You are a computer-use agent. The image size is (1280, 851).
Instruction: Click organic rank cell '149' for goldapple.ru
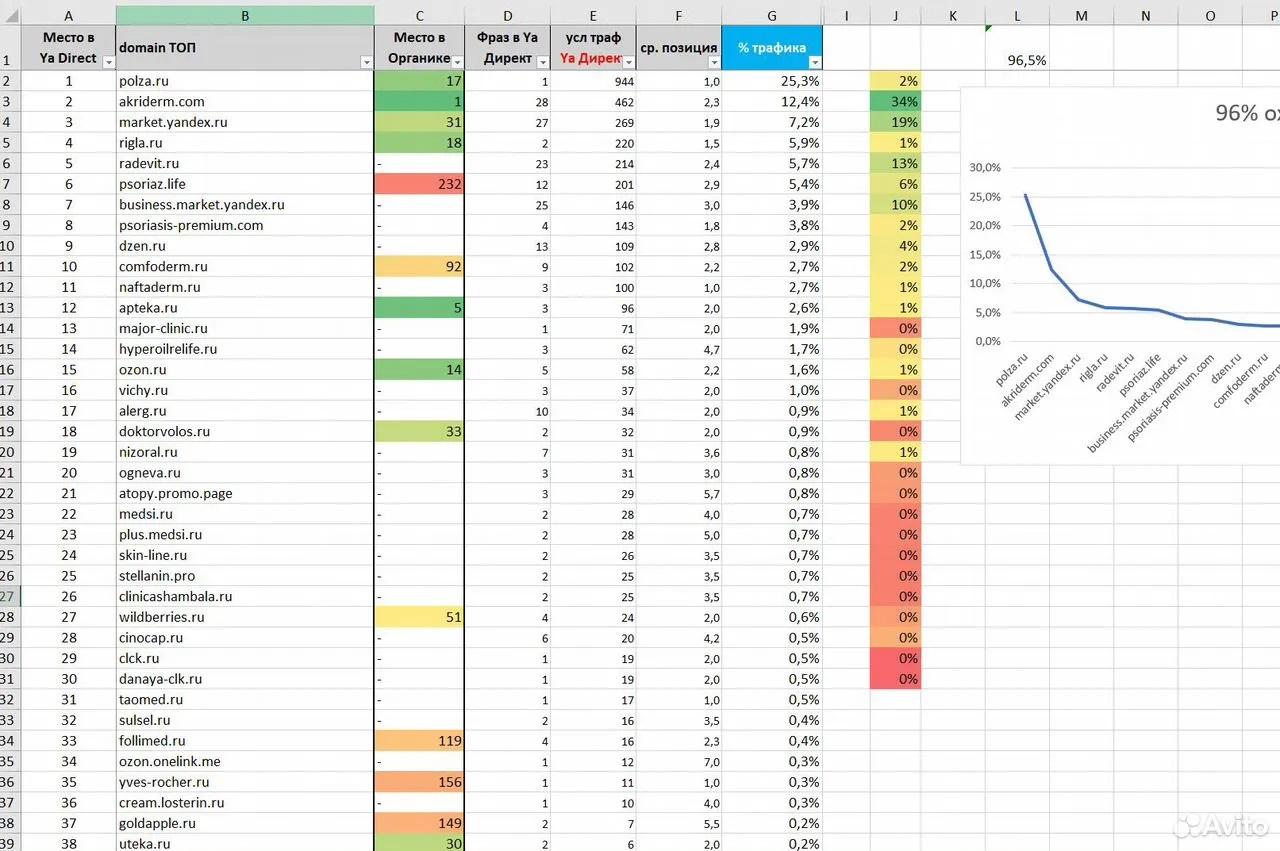(x=420, y=823)
